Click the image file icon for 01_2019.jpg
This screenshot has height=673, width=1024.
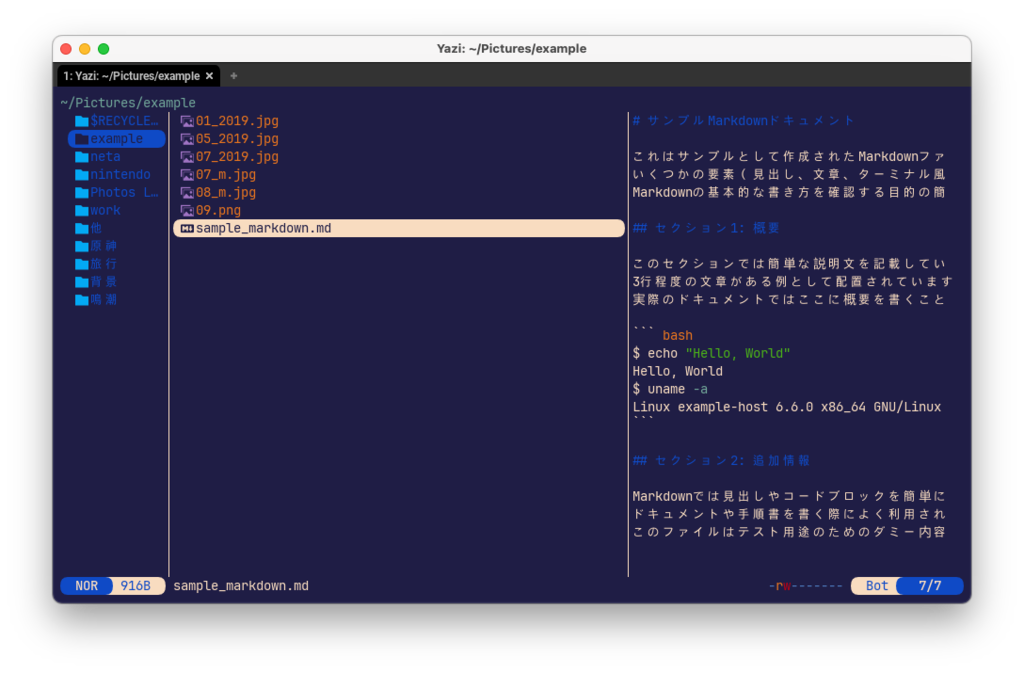187,121
